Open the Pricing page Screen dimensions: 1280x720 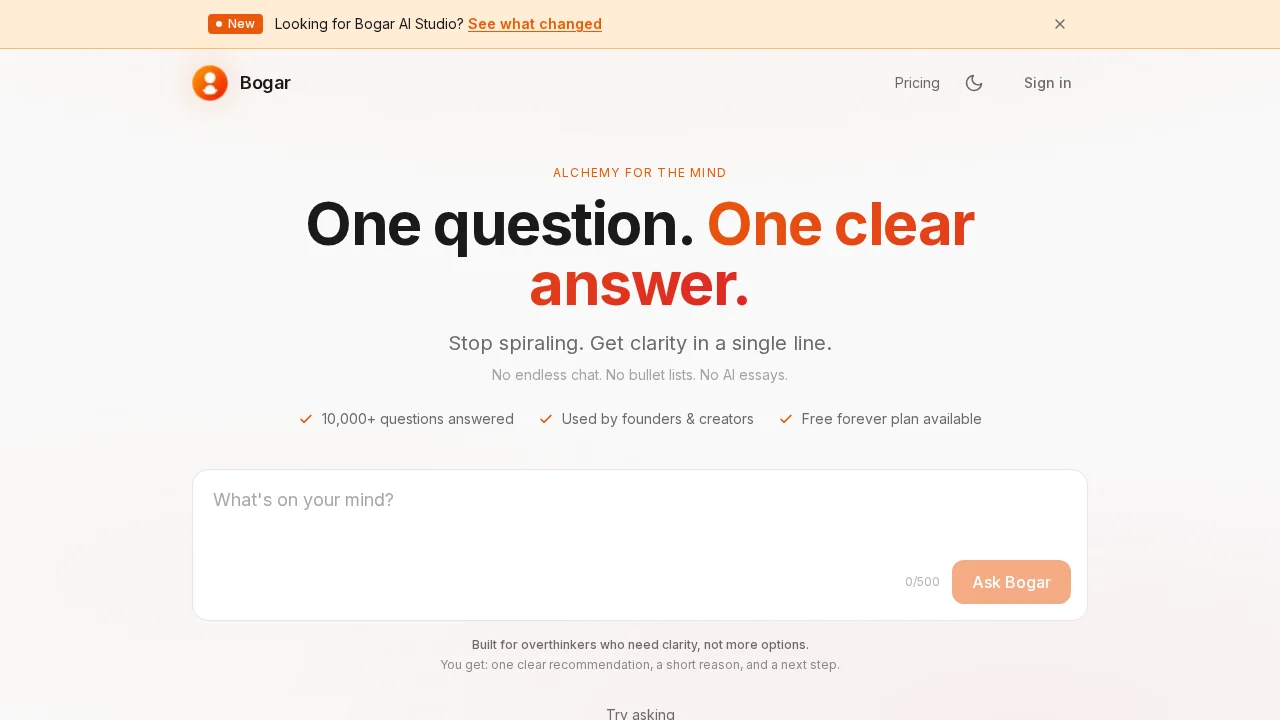click(x=917, y=83)
